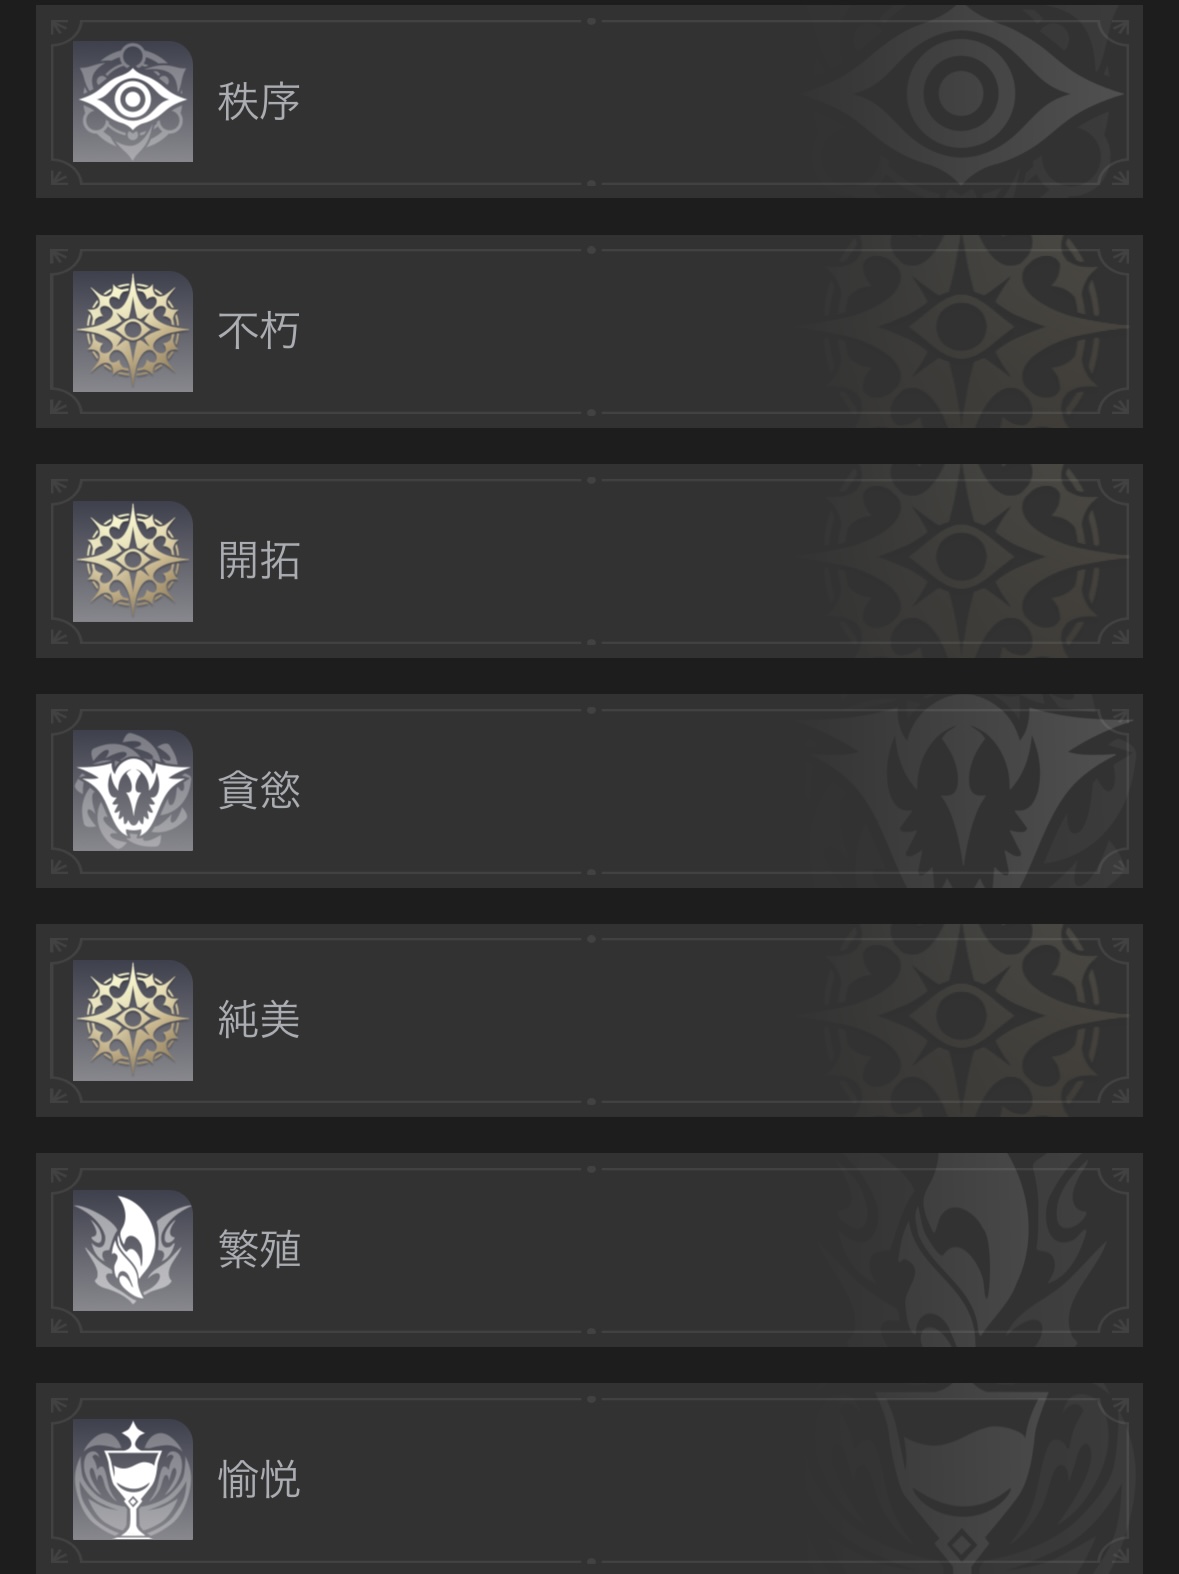Screen dimensions: 1179x1574
Task: Click the faded background emblem in 不朽 row
Action: 962,331
